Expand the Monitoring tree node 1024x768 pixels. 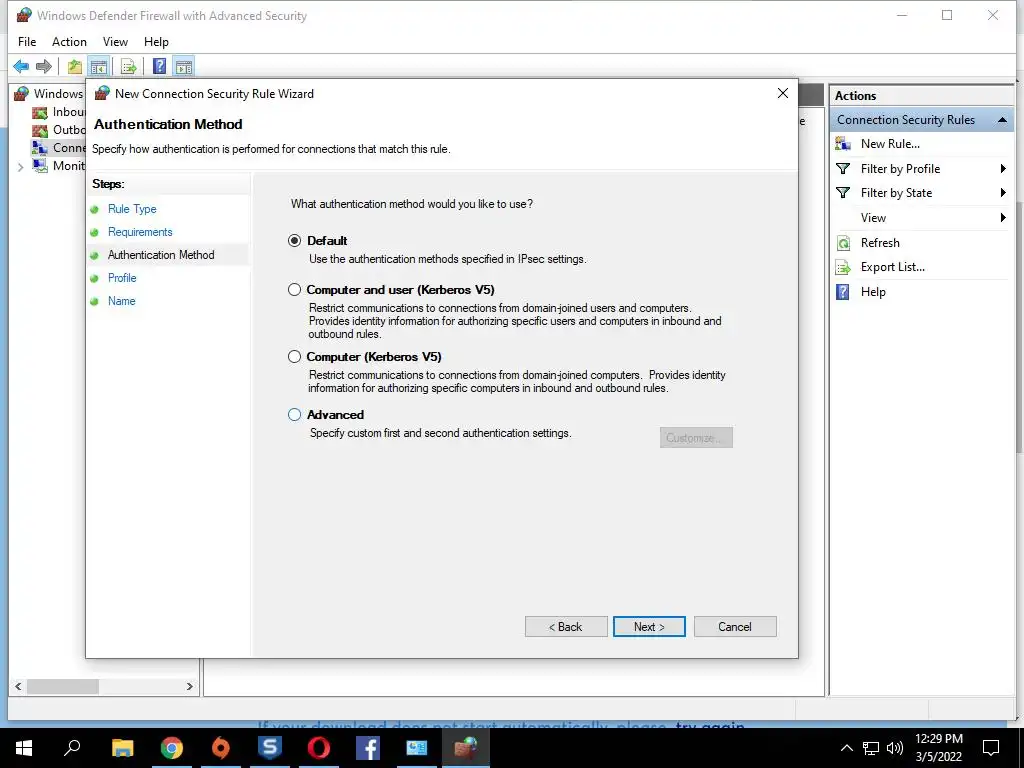pos(20,167)
